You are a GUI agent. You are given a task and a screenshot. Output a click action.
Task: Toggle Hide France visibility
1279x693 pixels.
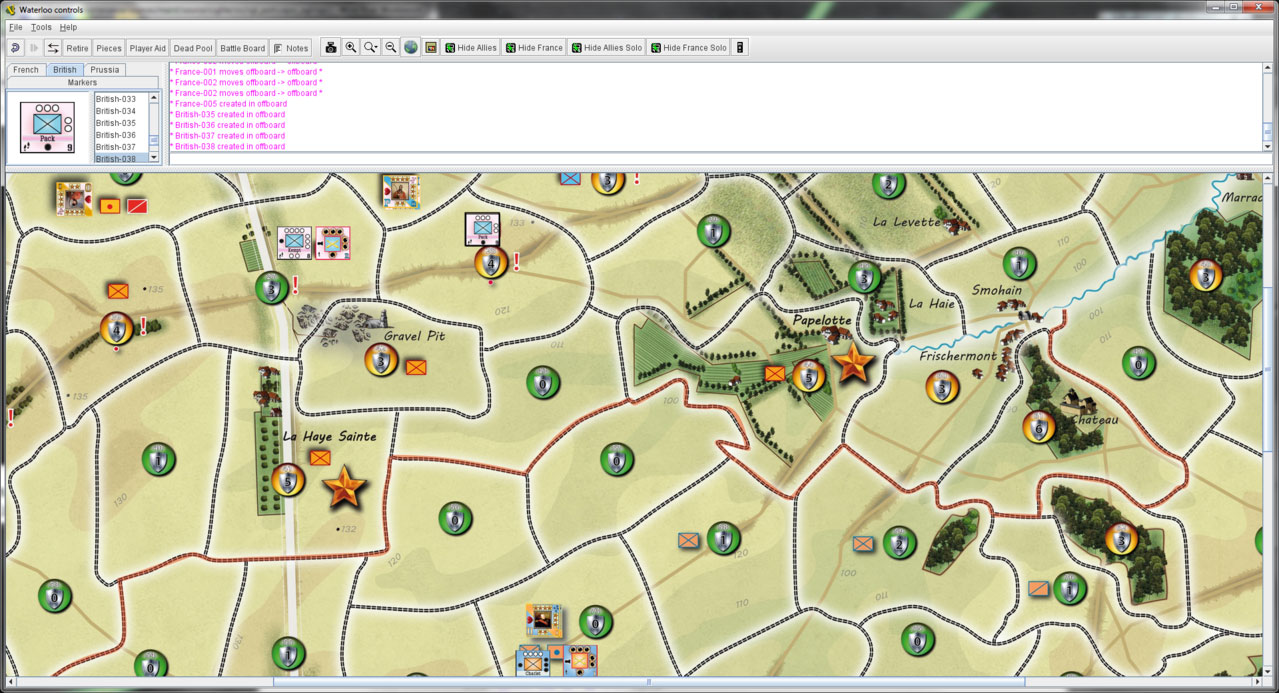[534, 48]
